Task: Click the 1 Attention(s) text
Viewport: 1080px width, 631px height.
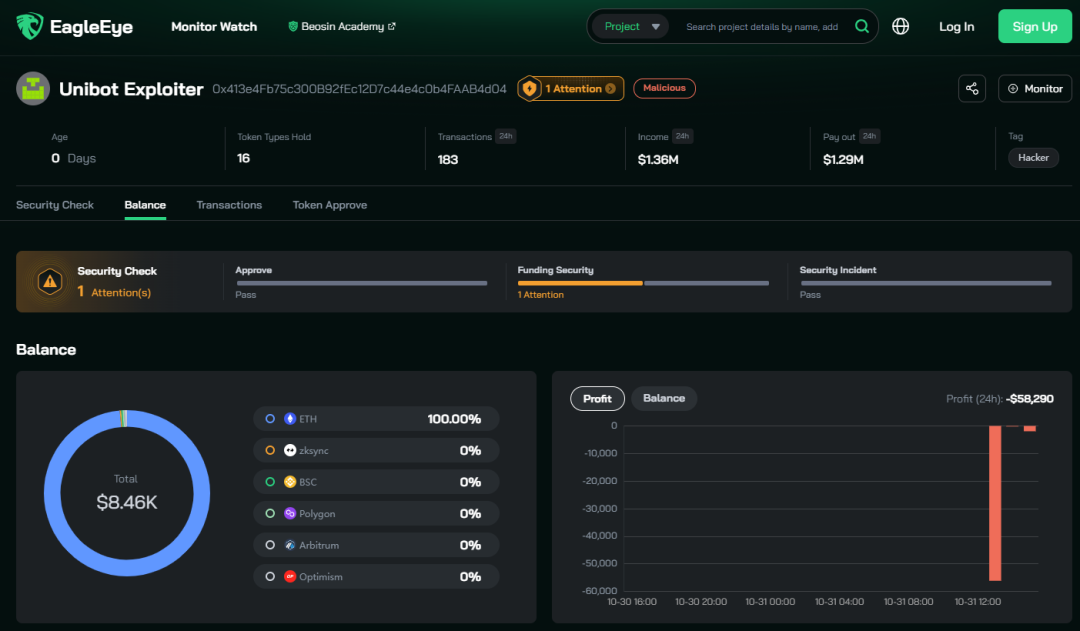Action: 114,292
